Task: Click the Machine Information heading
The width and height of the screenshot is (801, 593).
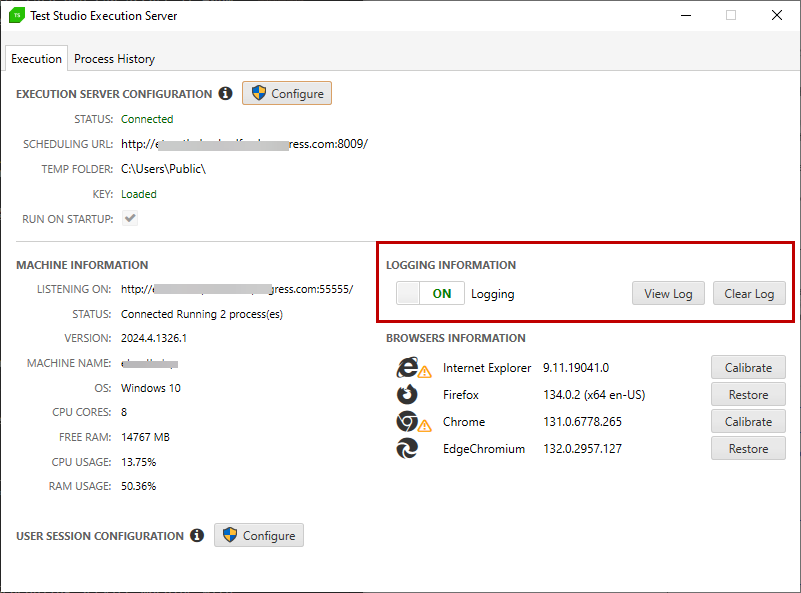Action: 82,265
